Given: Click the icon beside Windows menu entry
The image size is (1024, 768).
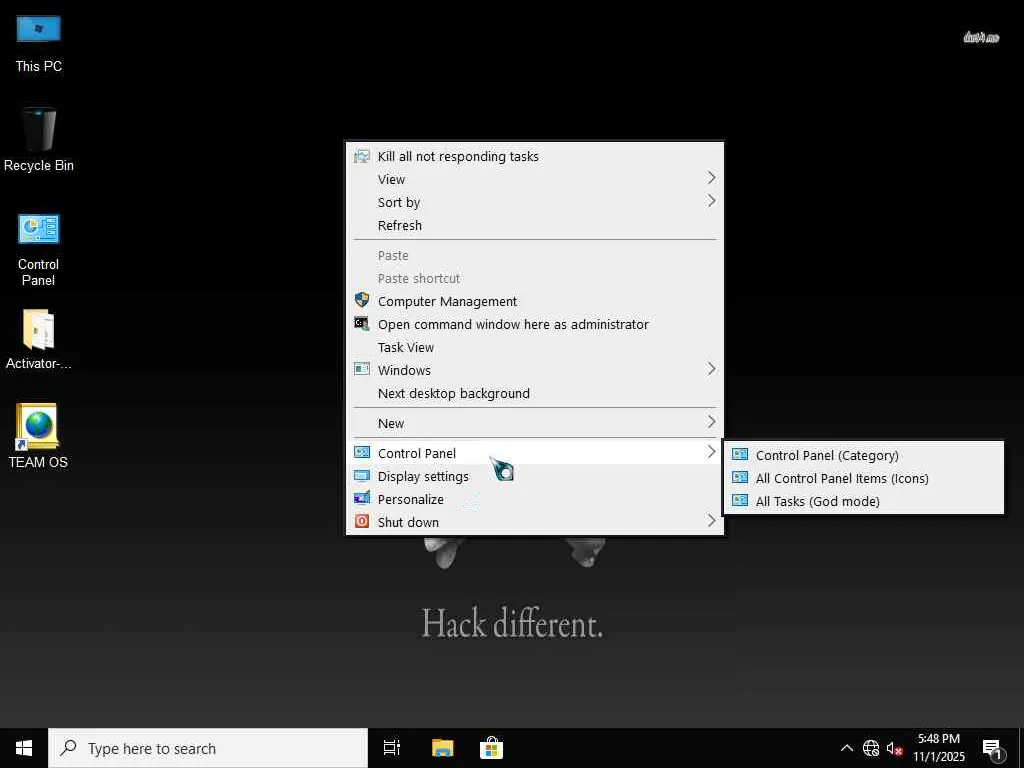Looking at the screenshot, I should click(x=362, y=369).
